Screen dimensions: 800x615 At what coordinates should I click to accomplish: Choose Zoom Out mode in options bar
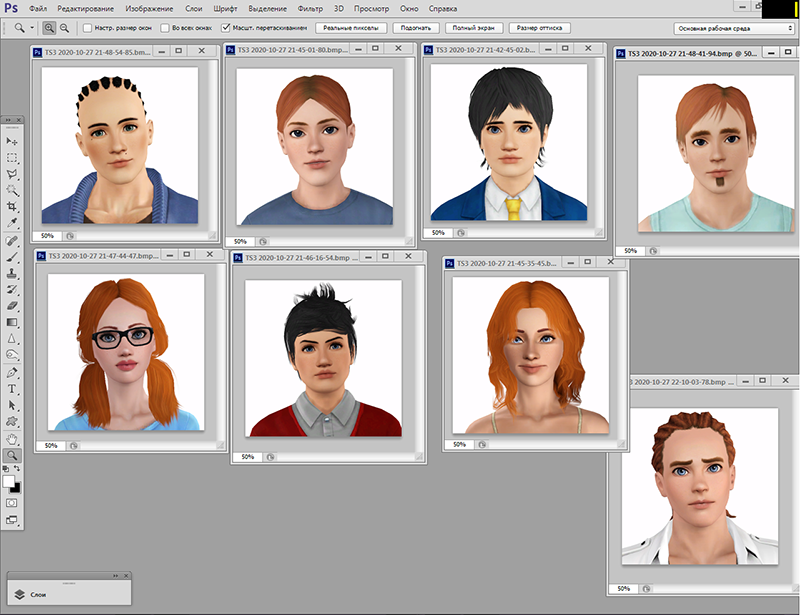pyautogui.click(x=64, y=28)
